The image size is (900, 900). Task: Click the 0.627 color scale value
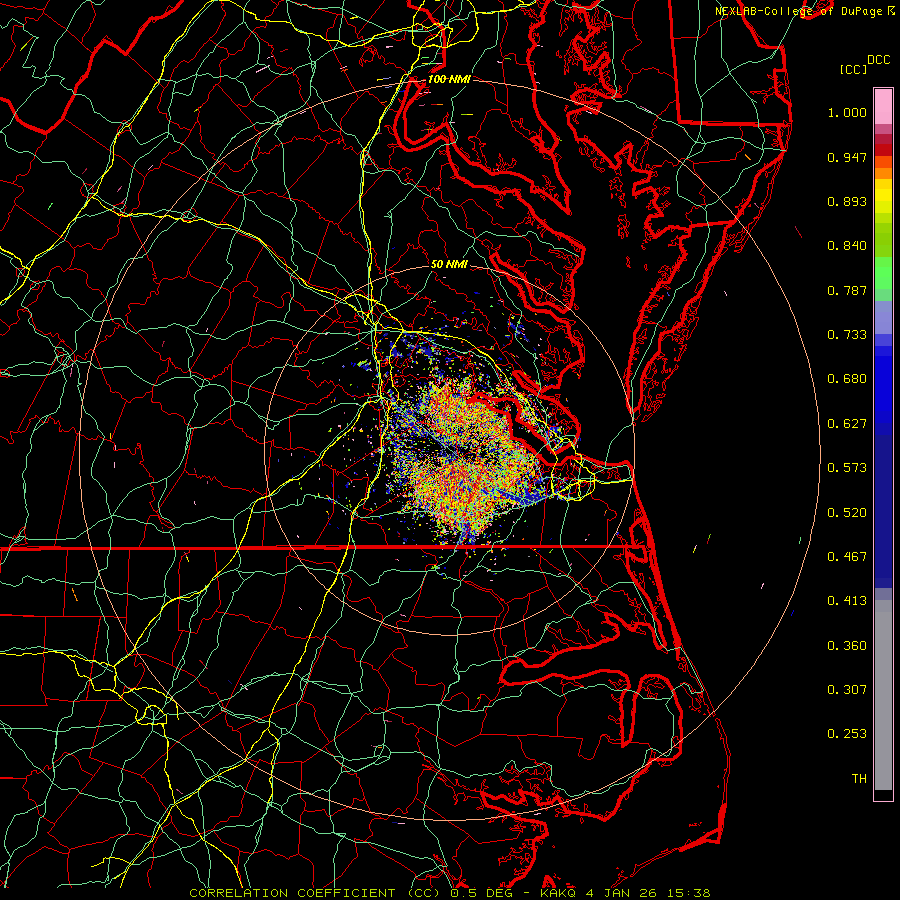(x=847, y=424)
